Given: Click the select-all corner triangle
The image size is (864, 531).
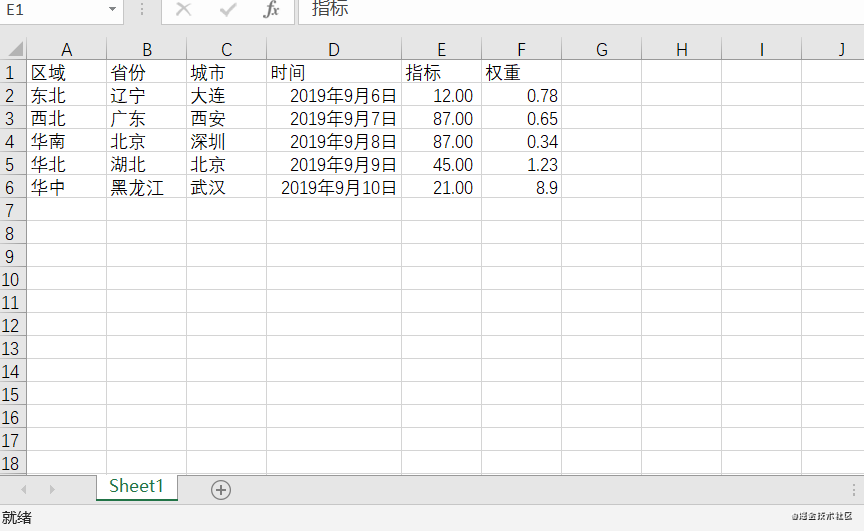Looking at the screenshot, I should (x=14, y=49).
